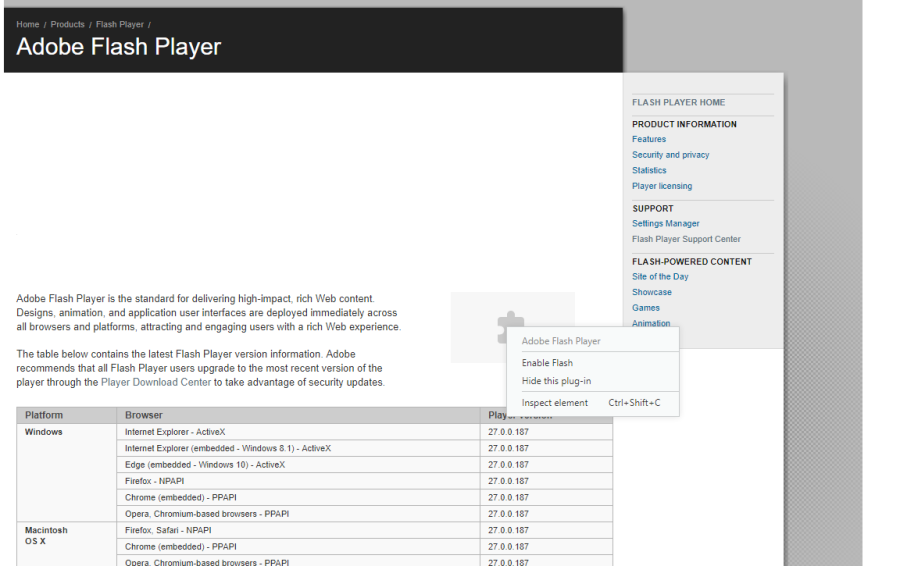This screenshot has height=566, width=900.
Task: Open Security and privacy link
Action: pyautogui.click(x=670, y=154)
